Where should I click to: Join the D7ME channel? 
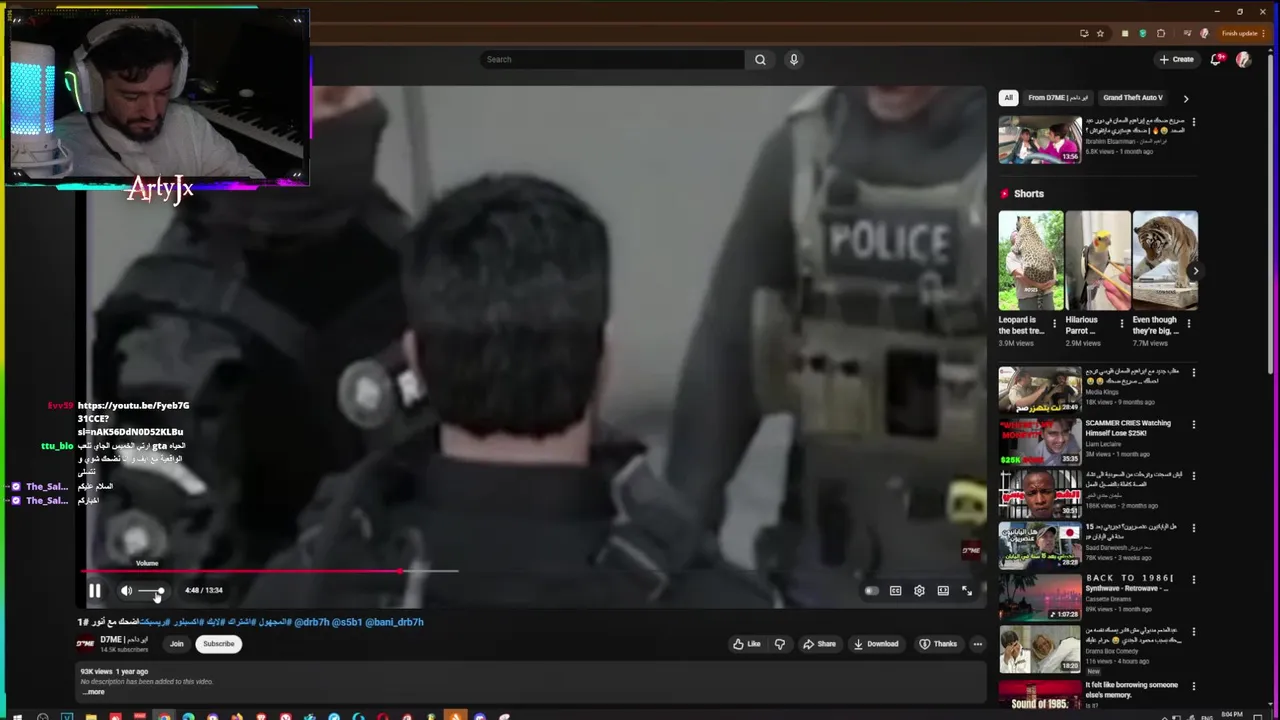point(177,644)
